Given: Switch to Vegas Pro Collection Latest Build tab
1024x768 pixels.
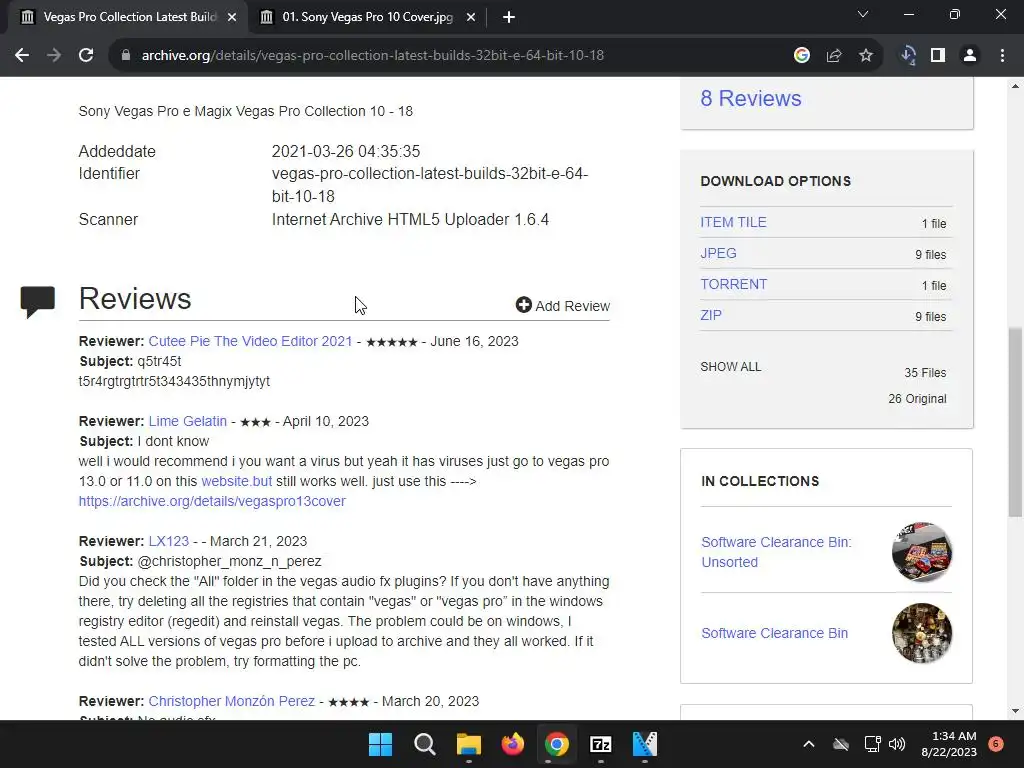Looking at the screenshot, I should [129, 17].
